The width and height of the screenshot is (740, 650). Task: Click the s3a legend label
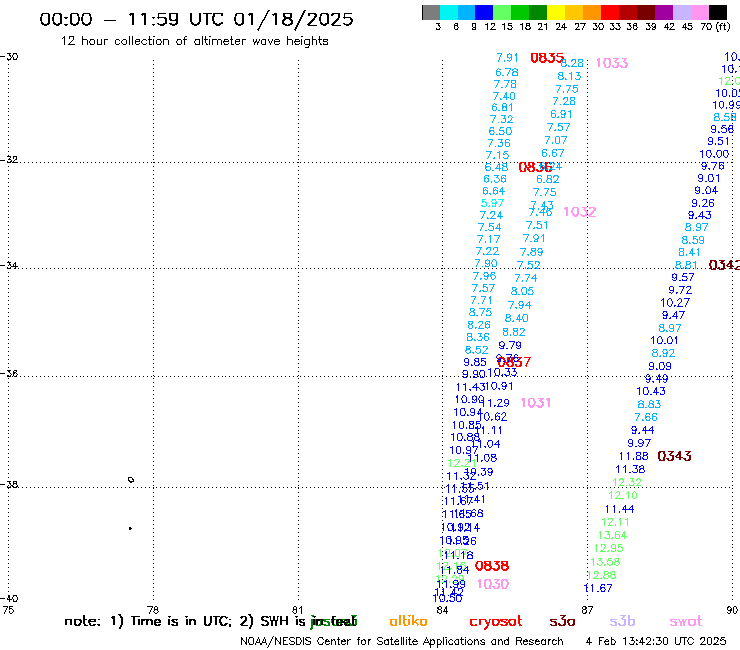point(562,622)
